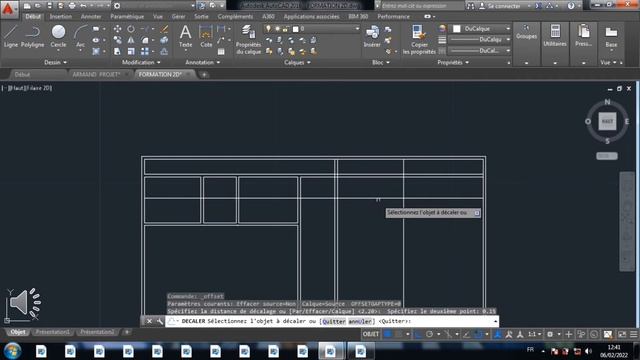Image resolution: width=640 pixels, height=360 pixels.
Task: Toggle ortho mode in status bar
Action: 418,334
